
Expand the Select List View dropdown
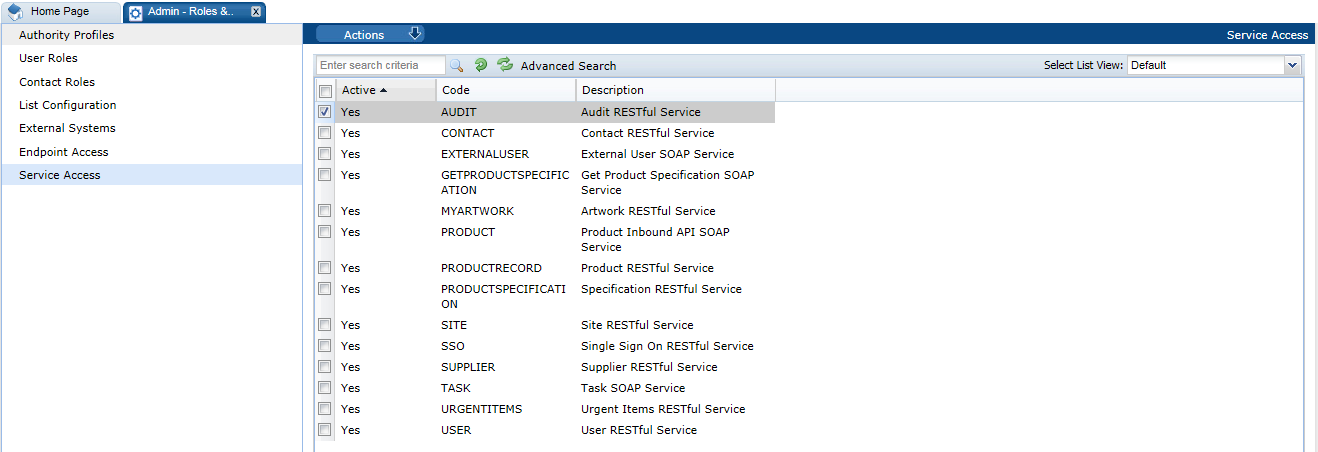pos(1292,65)
